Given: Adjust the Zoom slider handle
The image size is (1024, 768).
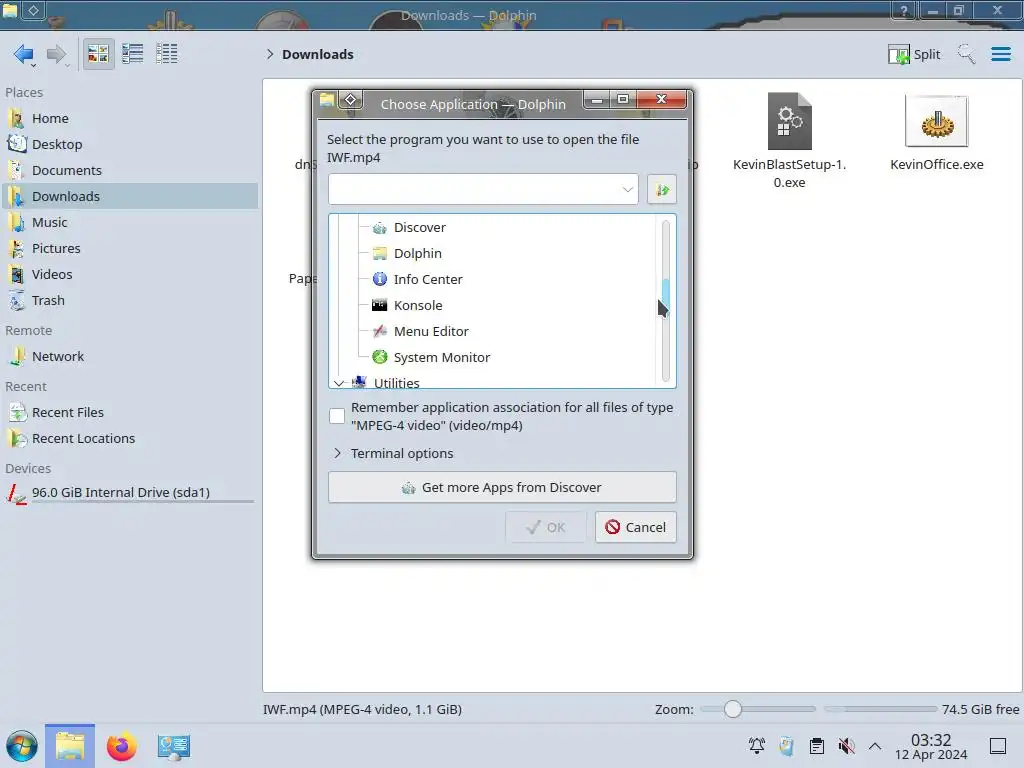Looking at the screenshot, I should pyautogui.click(x=733, y=709).
